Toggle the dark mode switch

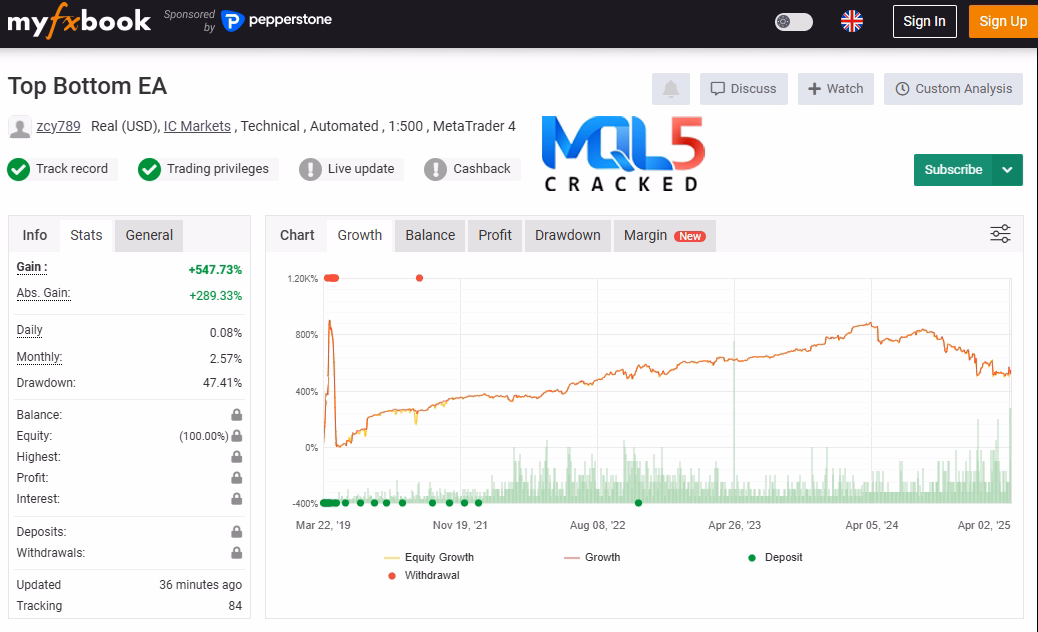[x=794, y=21]
